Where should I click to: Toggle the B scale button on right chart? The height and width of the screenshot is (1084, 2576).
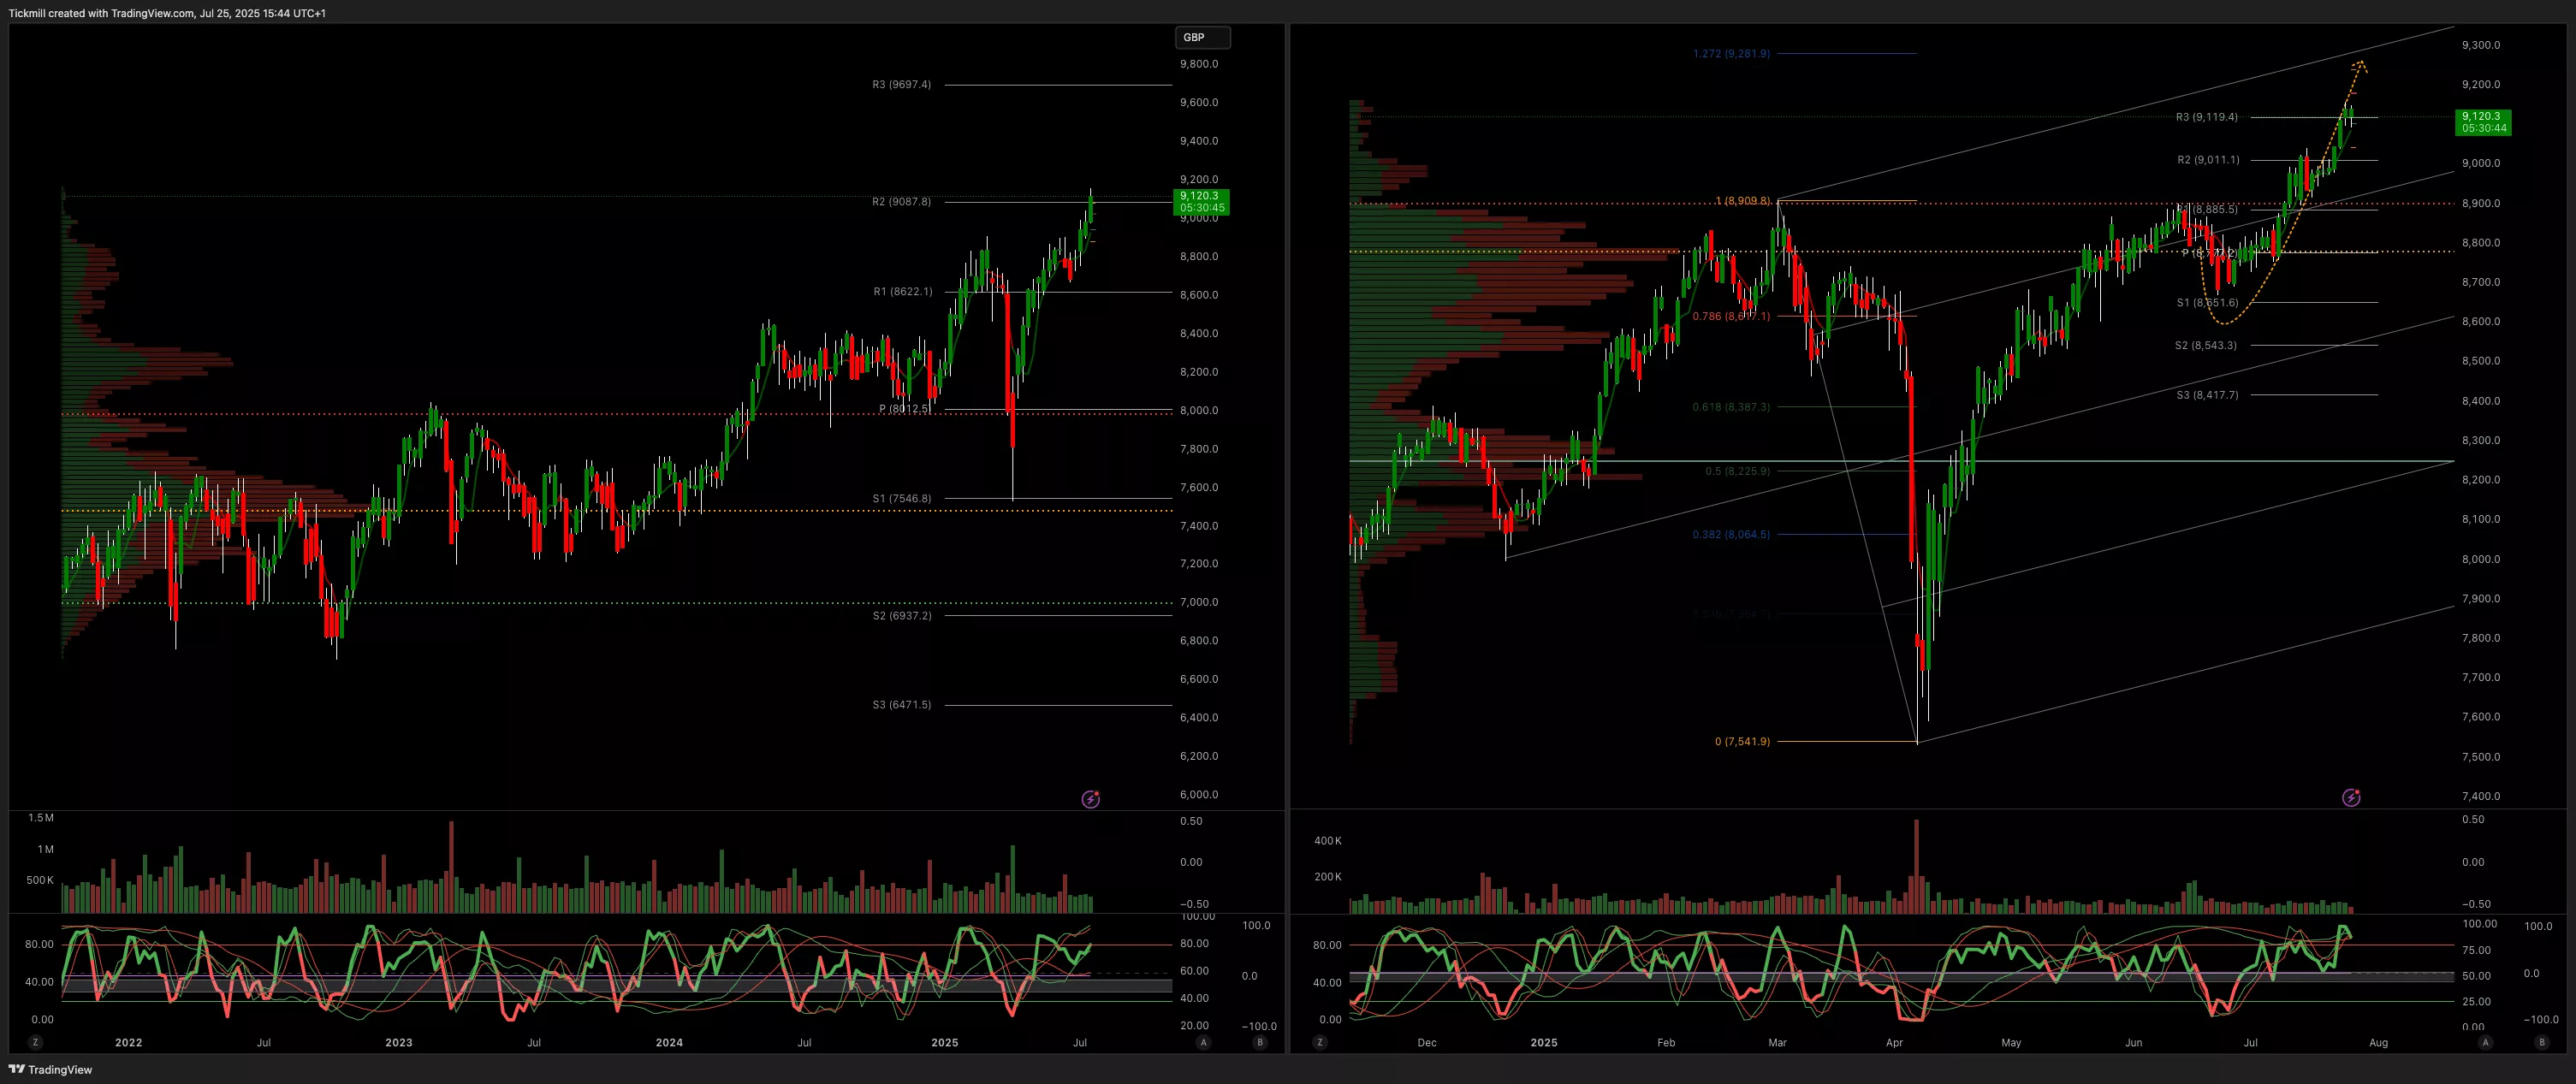(2542, 1042)
